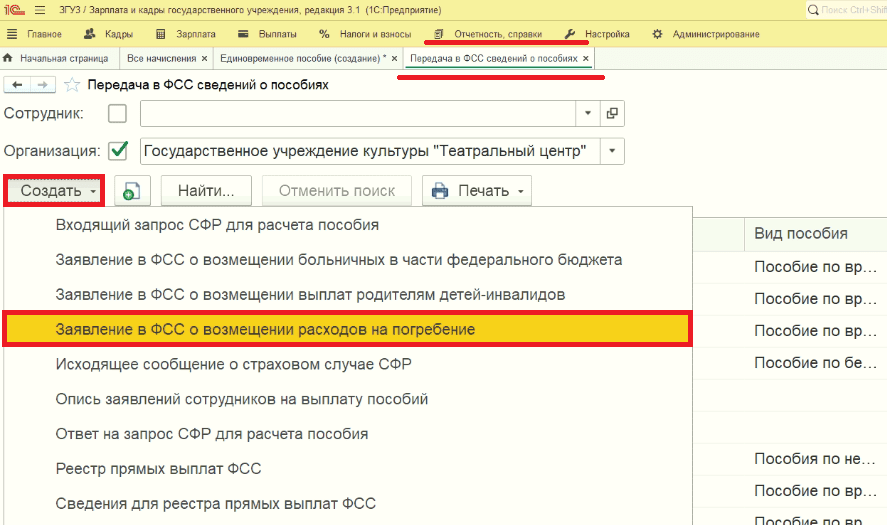Click the home icon on Начальная страница tab
This screenshot has height=525, width=887.
[8, 58]
